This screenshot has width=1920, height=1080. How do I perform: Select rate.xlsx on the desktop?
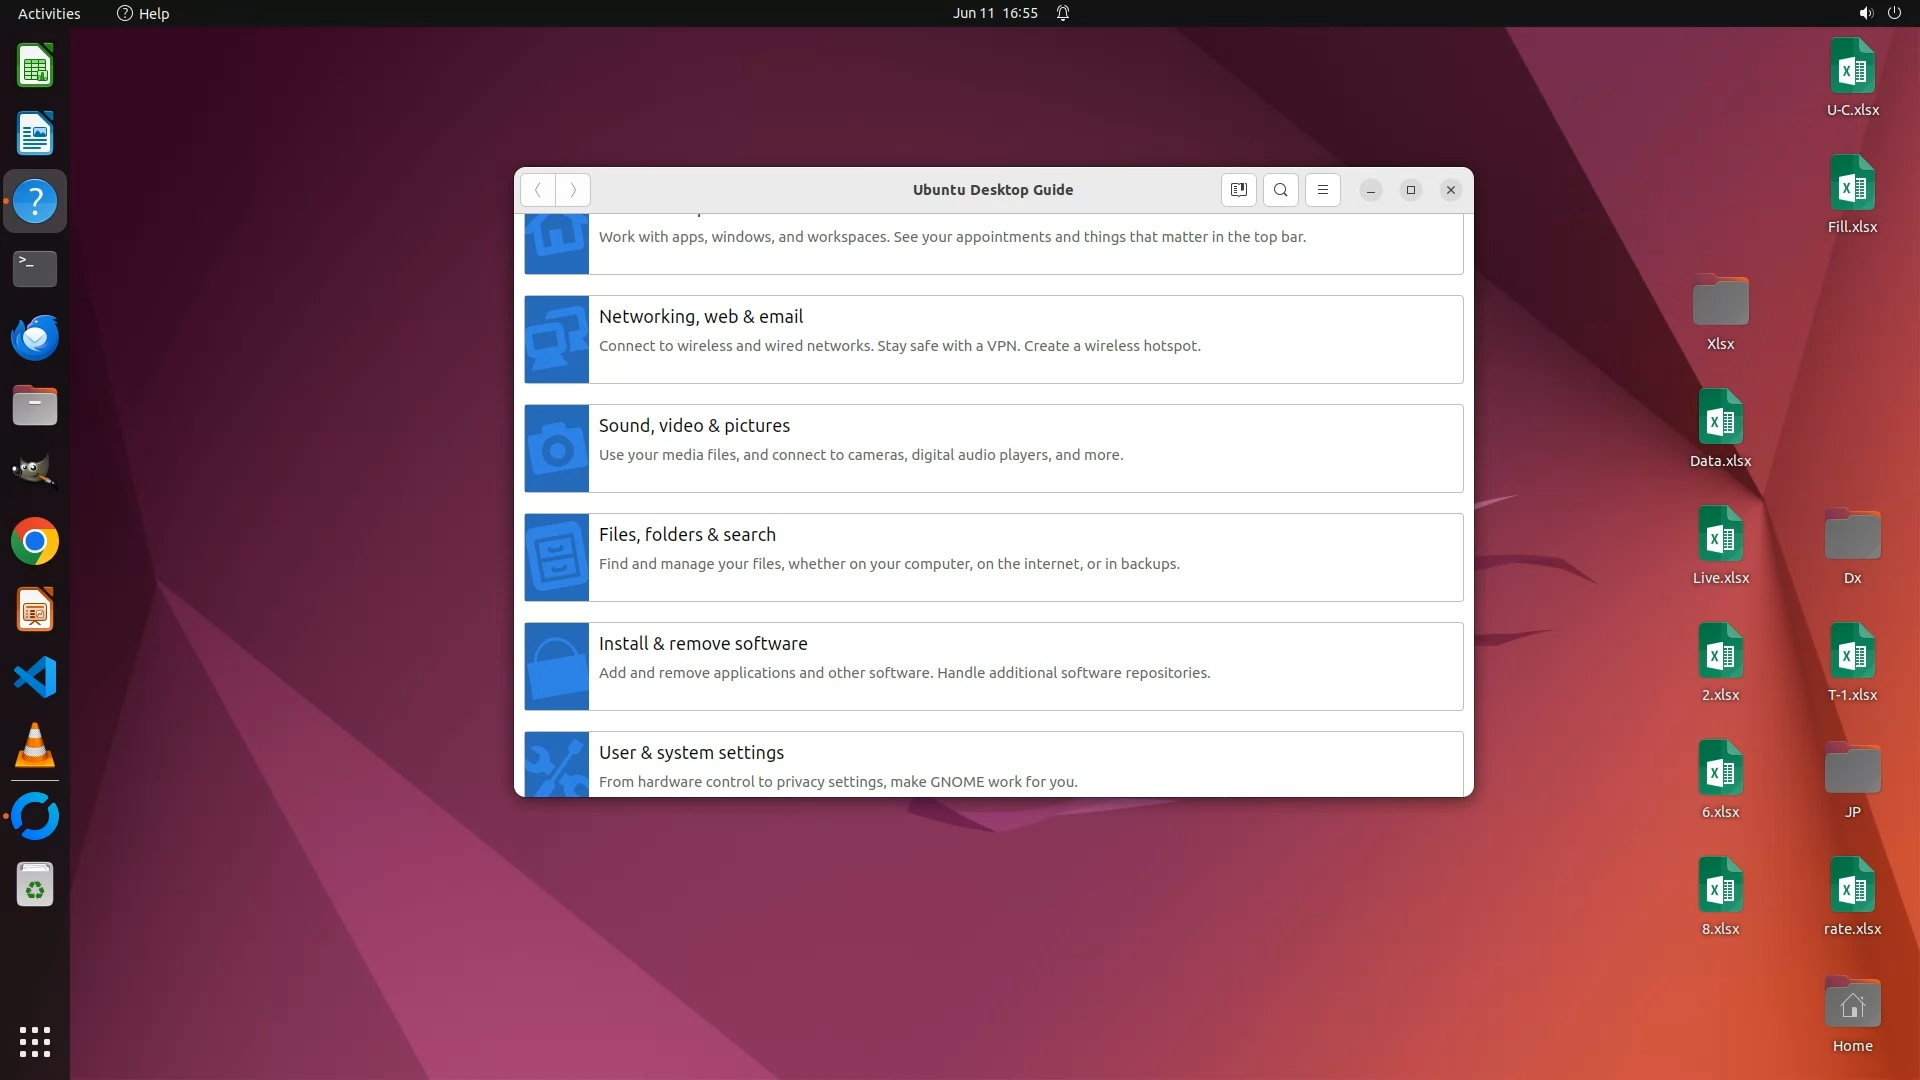coord(1853,897)
